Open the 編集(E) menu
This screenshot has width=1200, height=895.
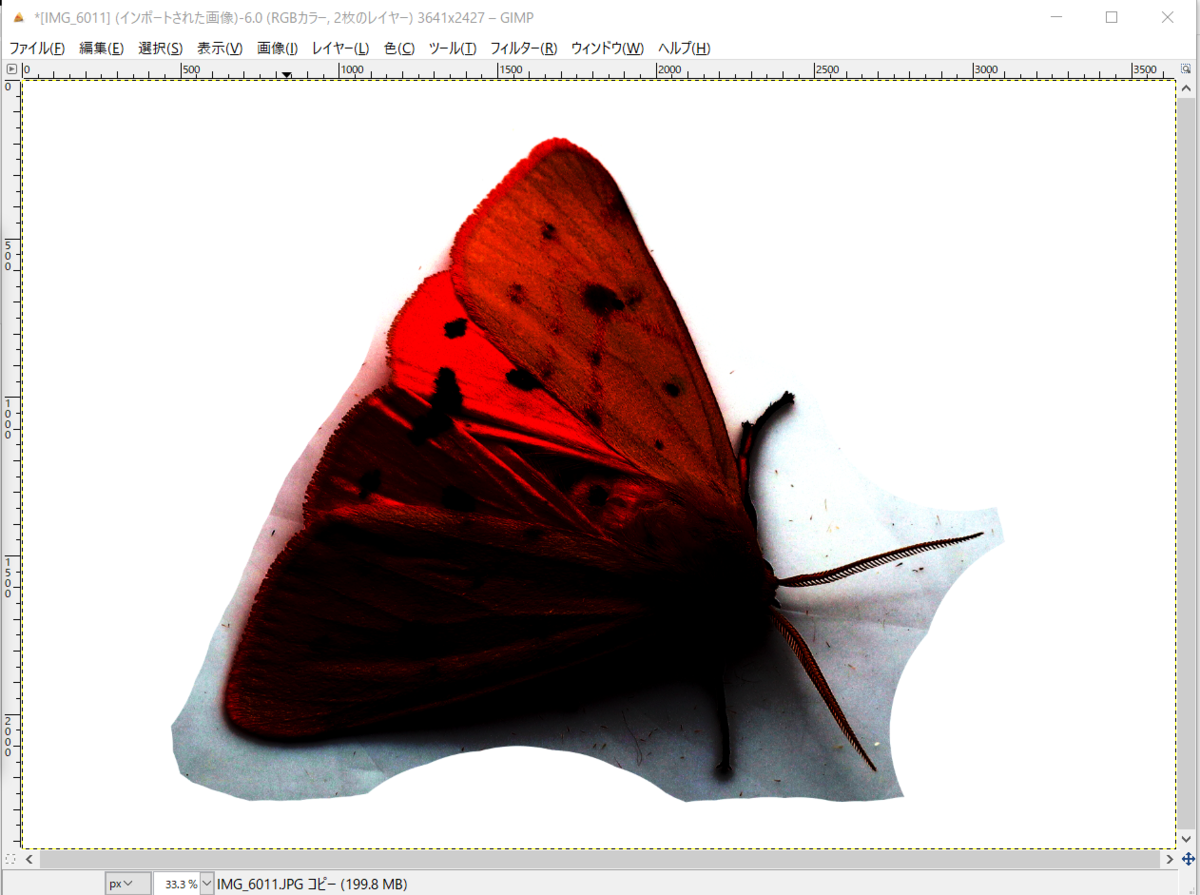point(101,48)
